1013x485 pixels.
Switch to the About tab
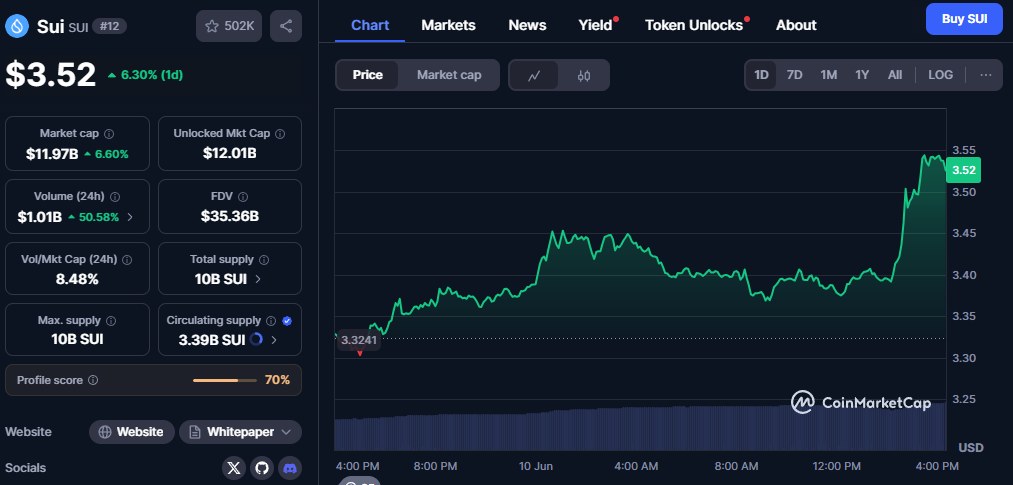coord(796,25)
